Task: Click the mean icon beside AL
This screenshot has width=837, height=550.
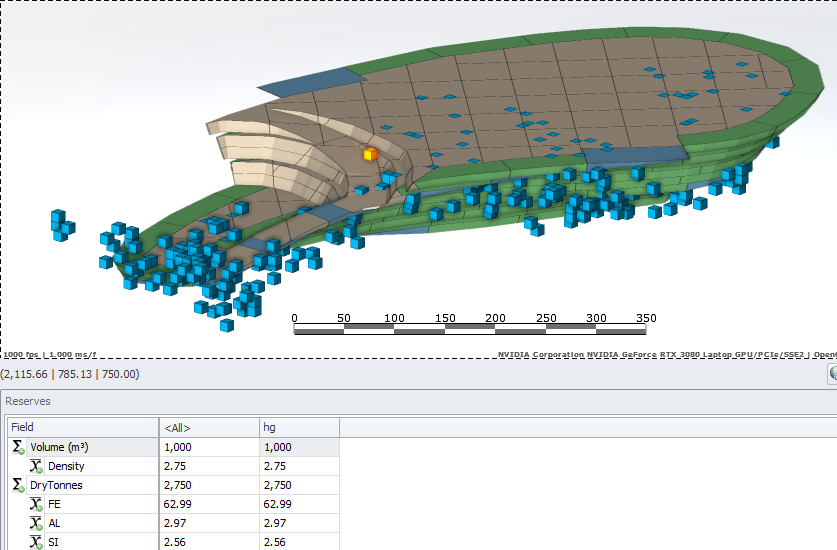Action: tap(35, 523)
